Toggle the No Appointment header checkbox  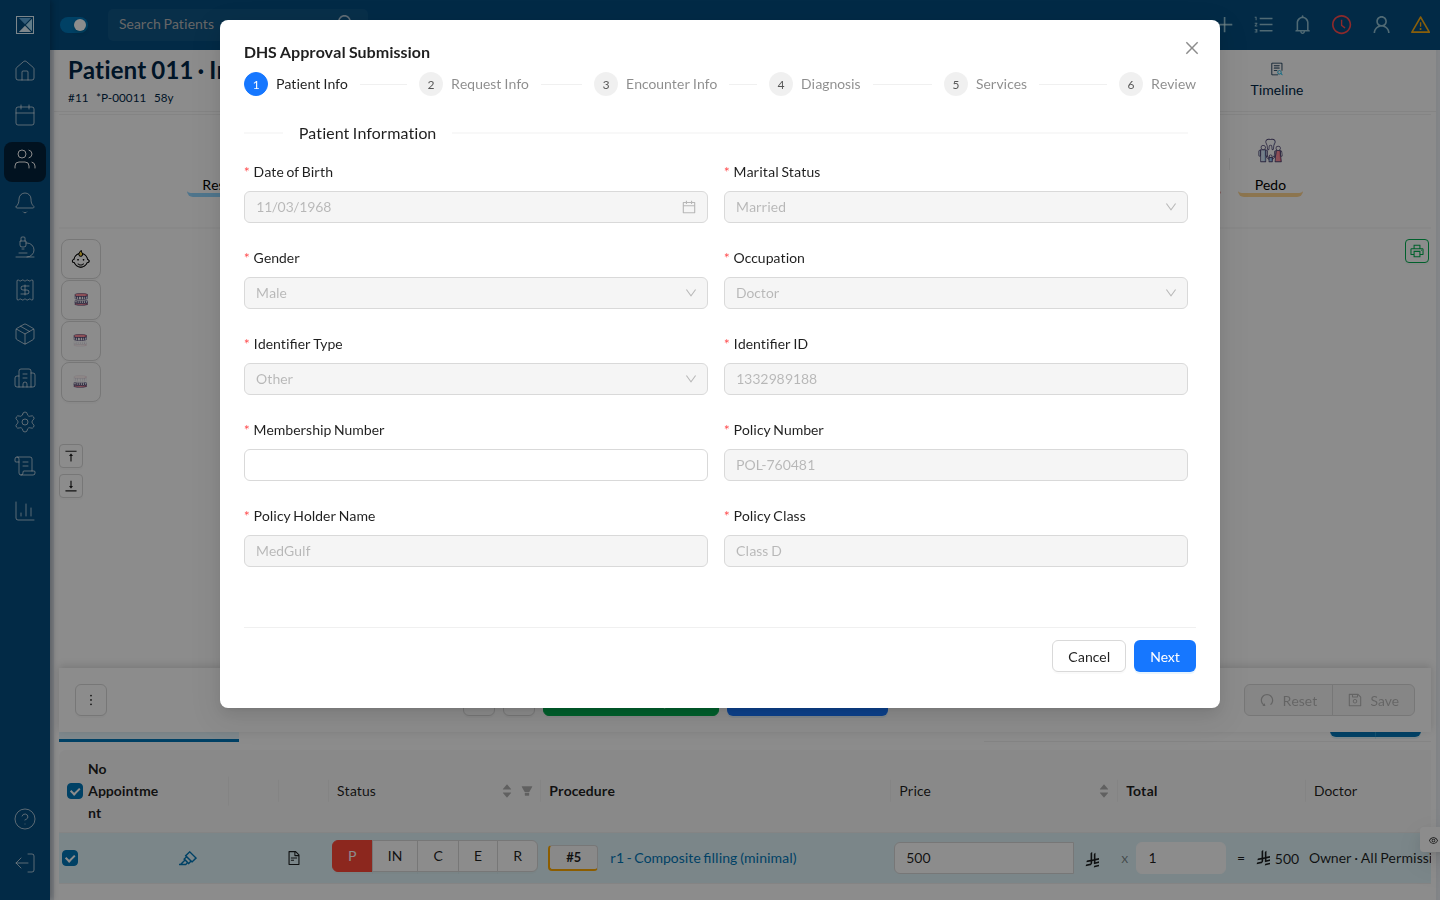pyautogui.click(x=75, y=791)
